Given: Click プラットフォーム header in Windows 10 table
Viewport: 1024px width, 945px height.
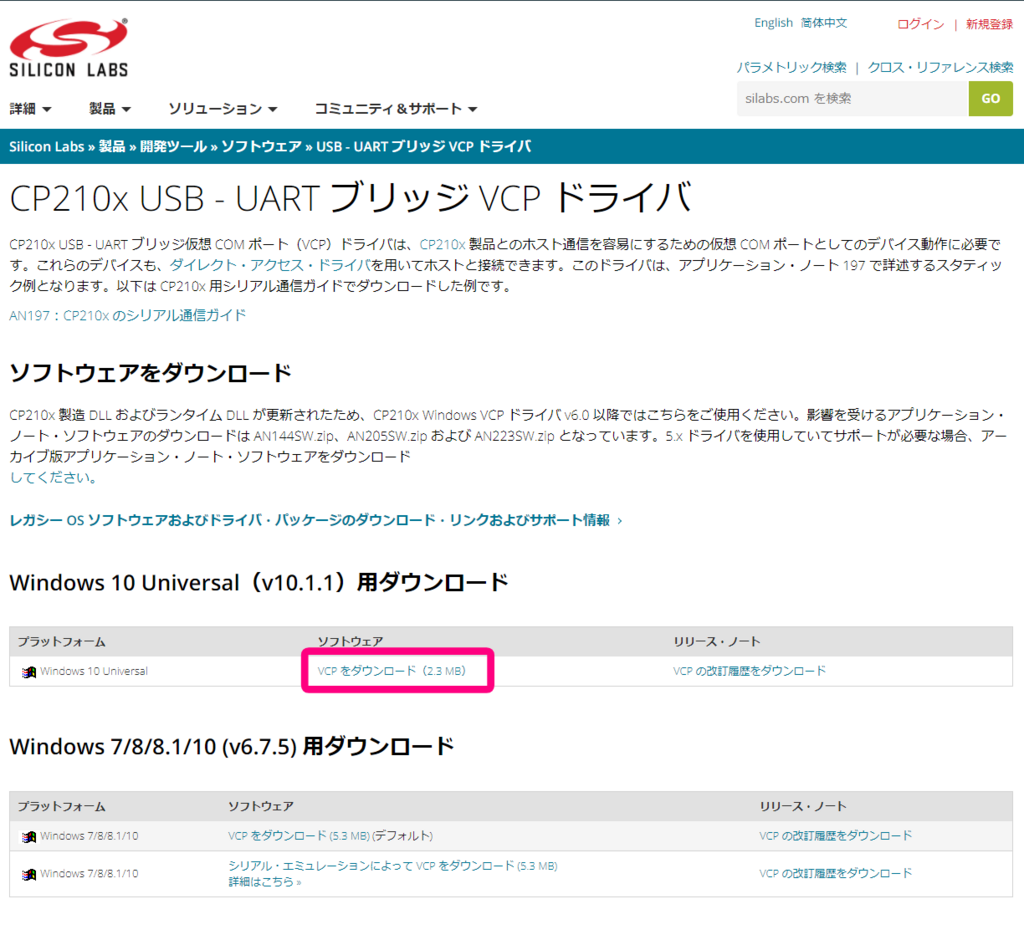Looking at the screenshot, I should pyautogui.click(x=61, y=642).
